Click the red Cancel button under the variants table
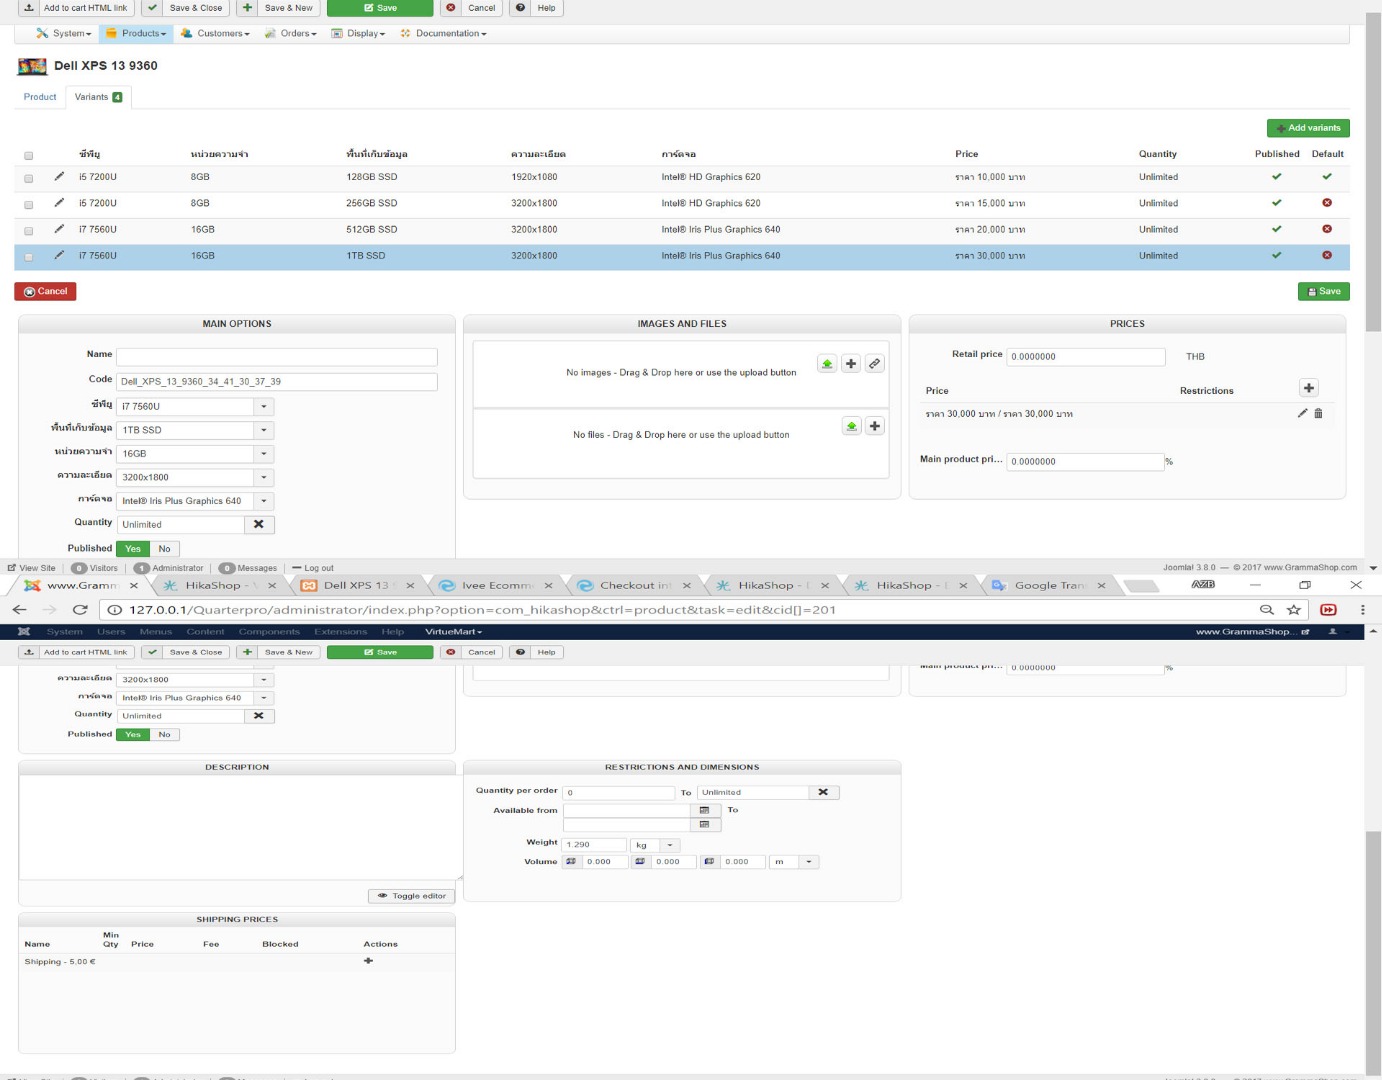1382x1080 pixels. [x=45, y=291]
